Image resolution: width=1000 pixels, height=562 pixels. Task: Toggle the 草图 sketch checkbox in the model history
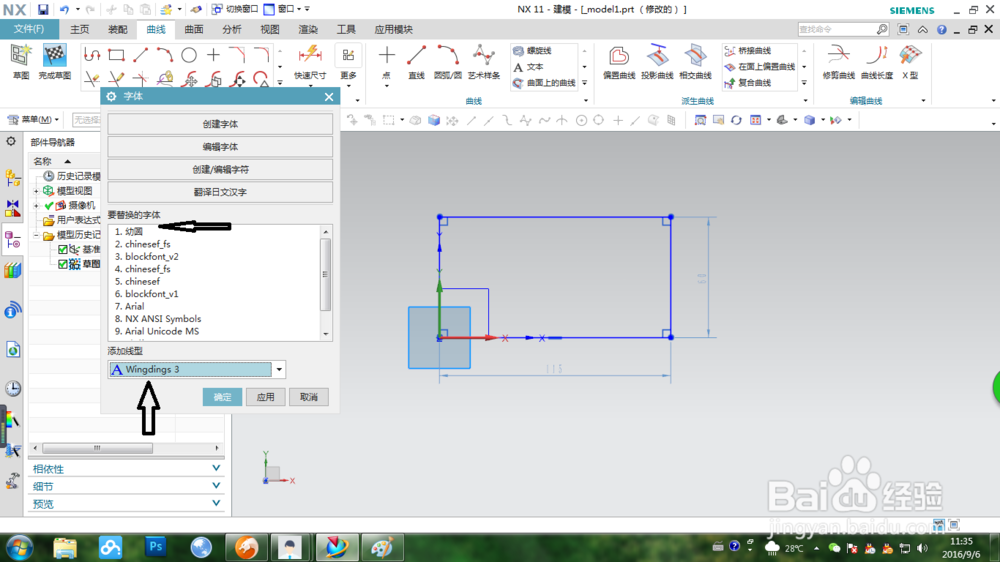(62, 264)
